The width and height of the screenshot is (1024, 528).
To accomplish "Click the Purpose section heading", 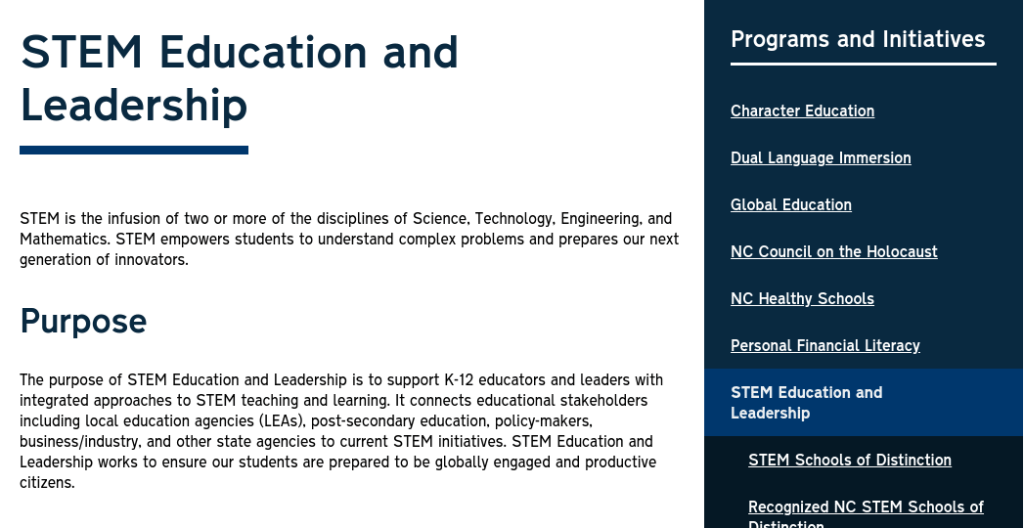I will [83, 321].
